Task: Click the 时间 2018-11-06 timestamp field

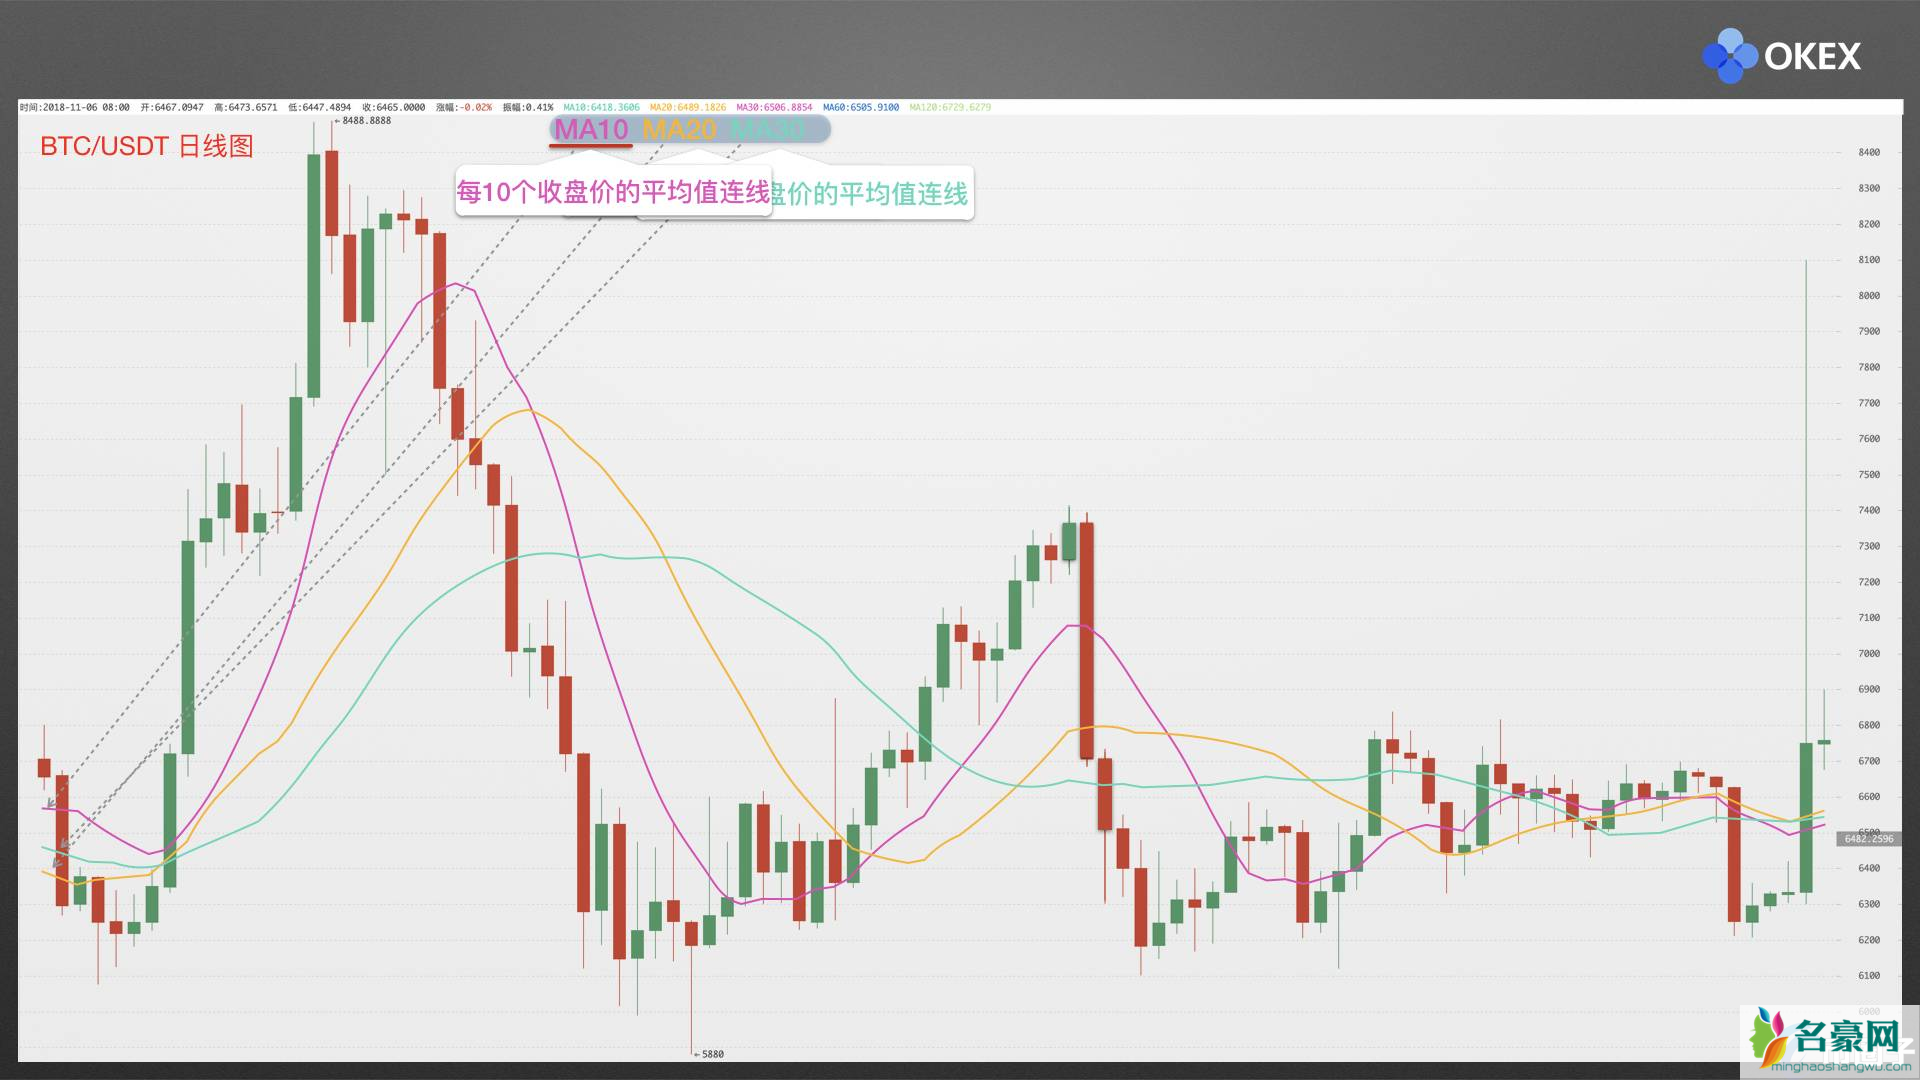Action: point(74,107)
